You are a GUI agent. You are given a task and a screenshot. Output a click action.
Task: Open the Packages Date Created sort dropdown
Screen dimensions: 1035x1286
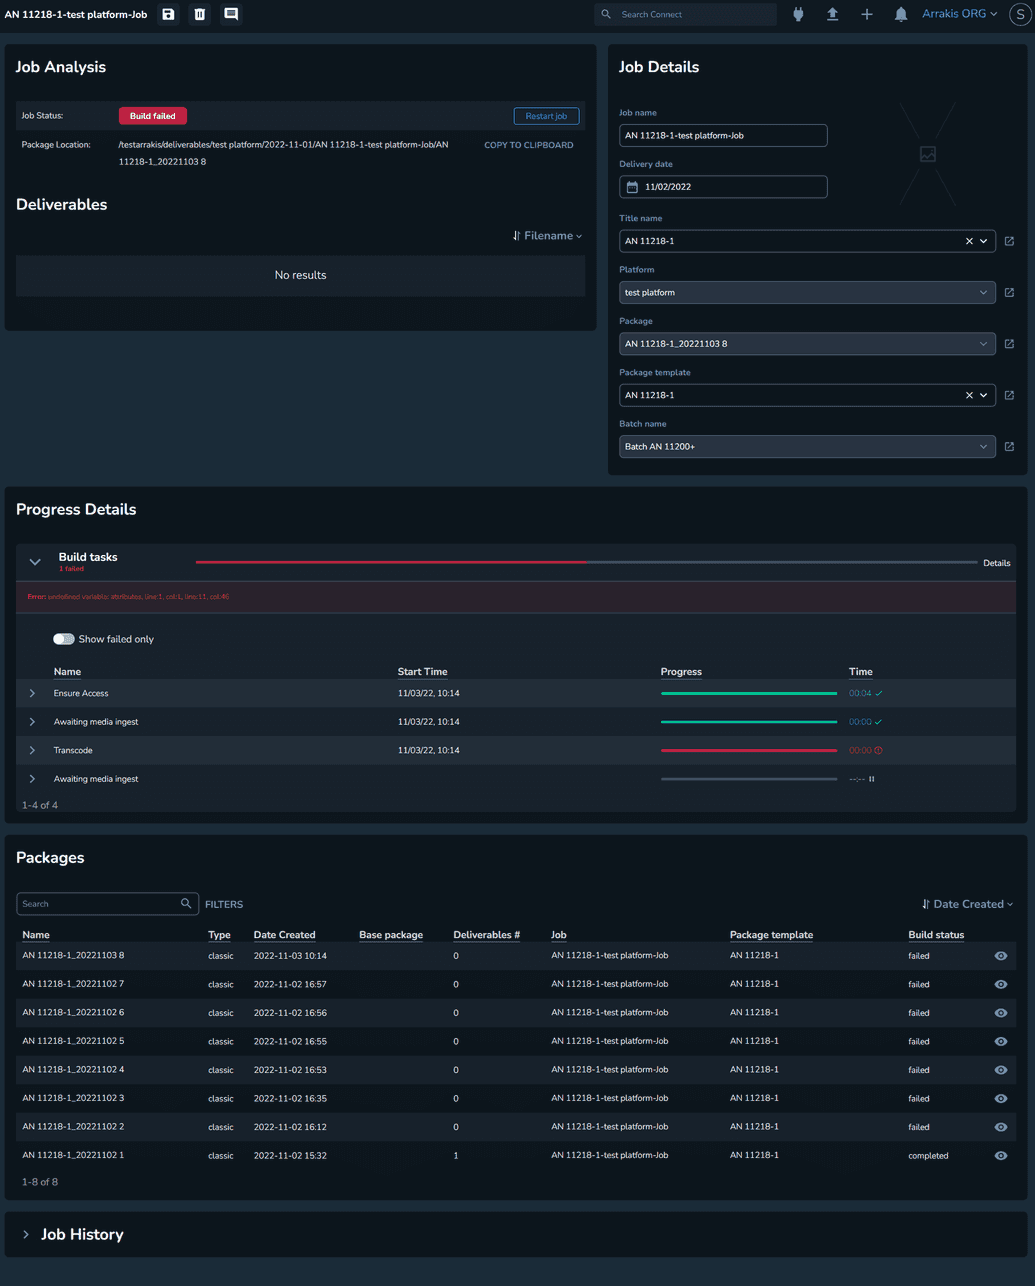967,904
